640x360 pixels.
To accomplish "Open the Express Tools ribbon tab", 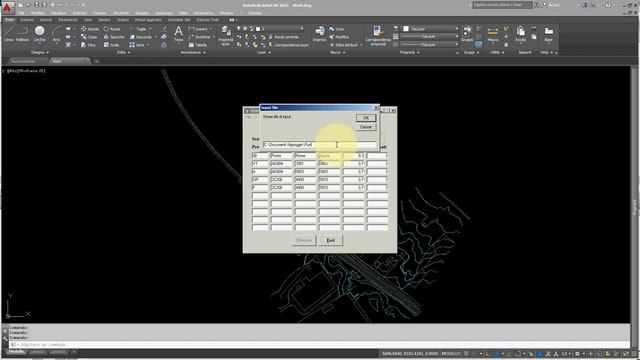I will pos(207,20).
